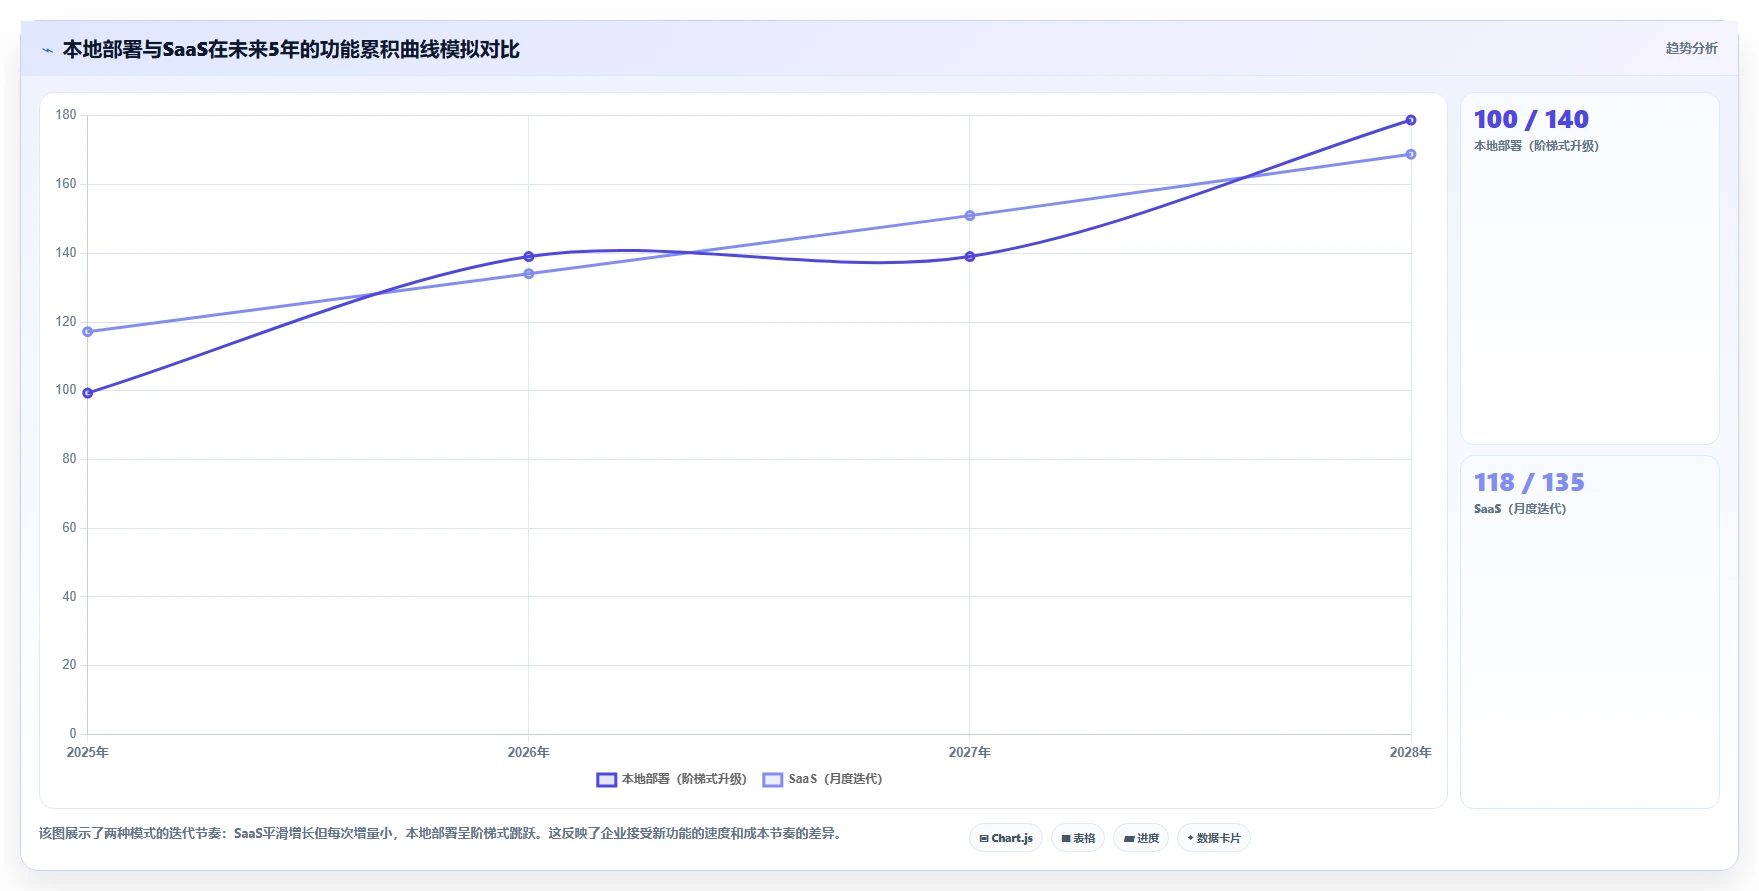Click the SaaS data point at 2027年
The height and width of the screenshot is (891, 1759).
click(x=970, y=216)
